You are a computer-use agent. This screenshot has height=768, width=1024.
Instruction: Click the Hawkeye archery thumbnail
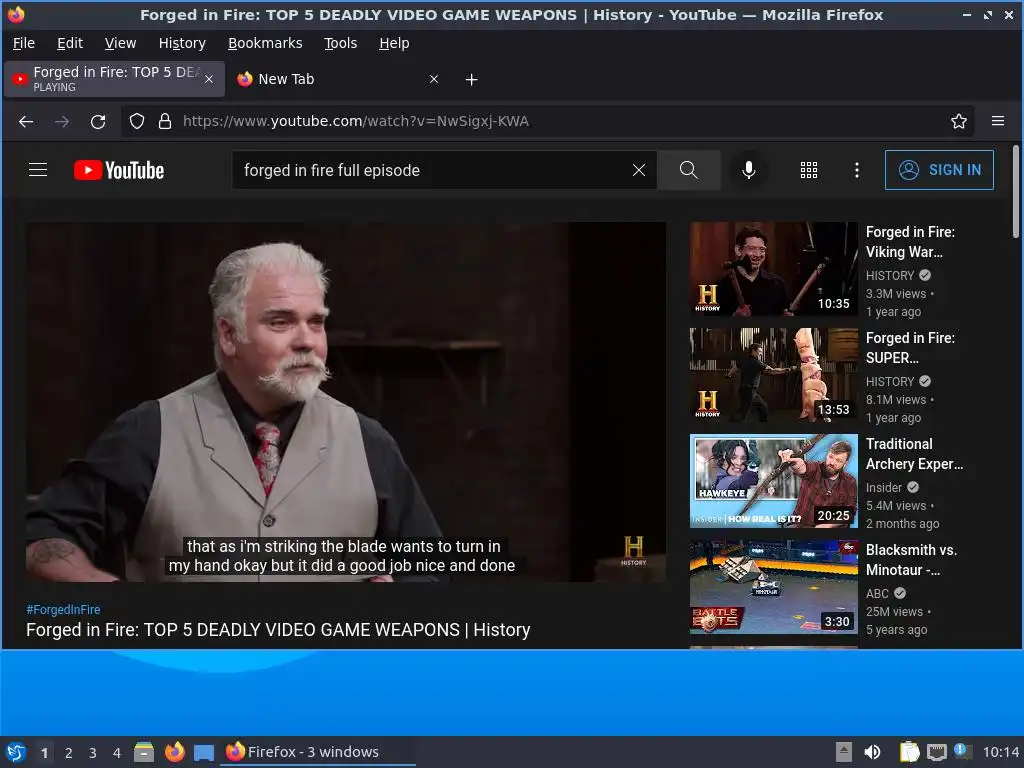pos(774,481)
